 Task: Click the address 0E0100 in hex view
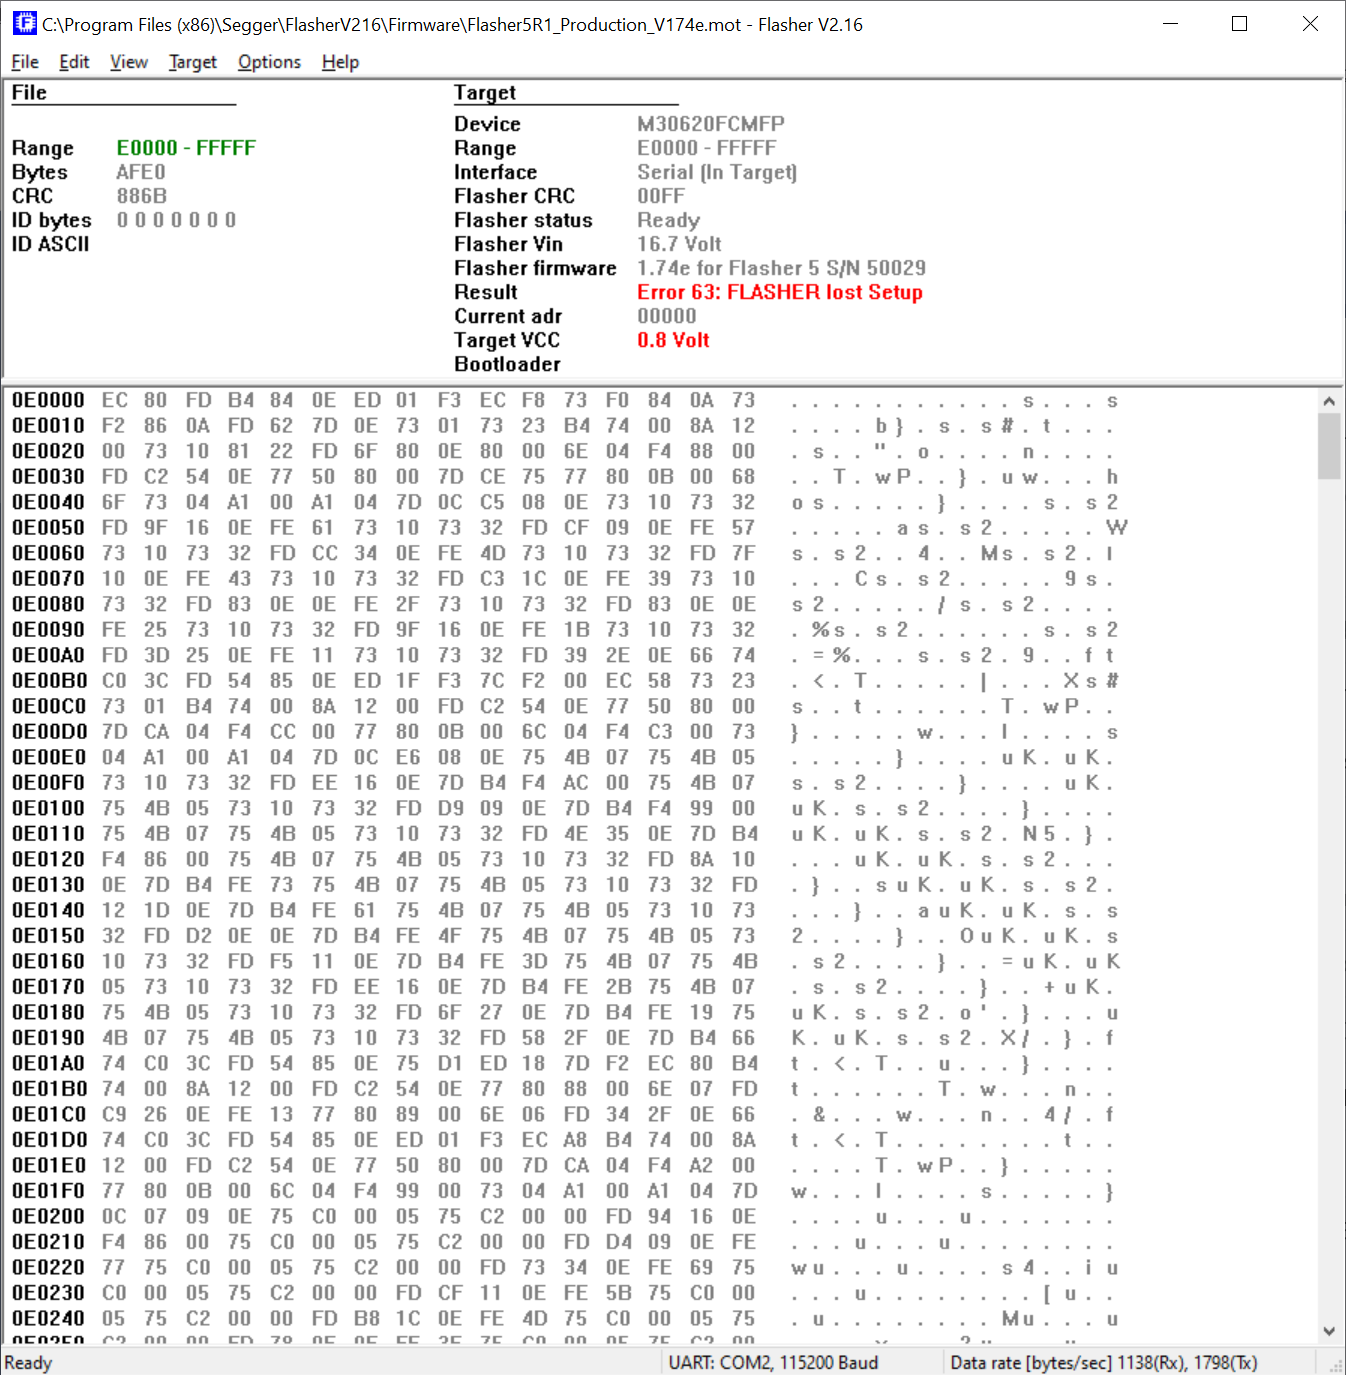pyautogui.click(x=48, y=809)
